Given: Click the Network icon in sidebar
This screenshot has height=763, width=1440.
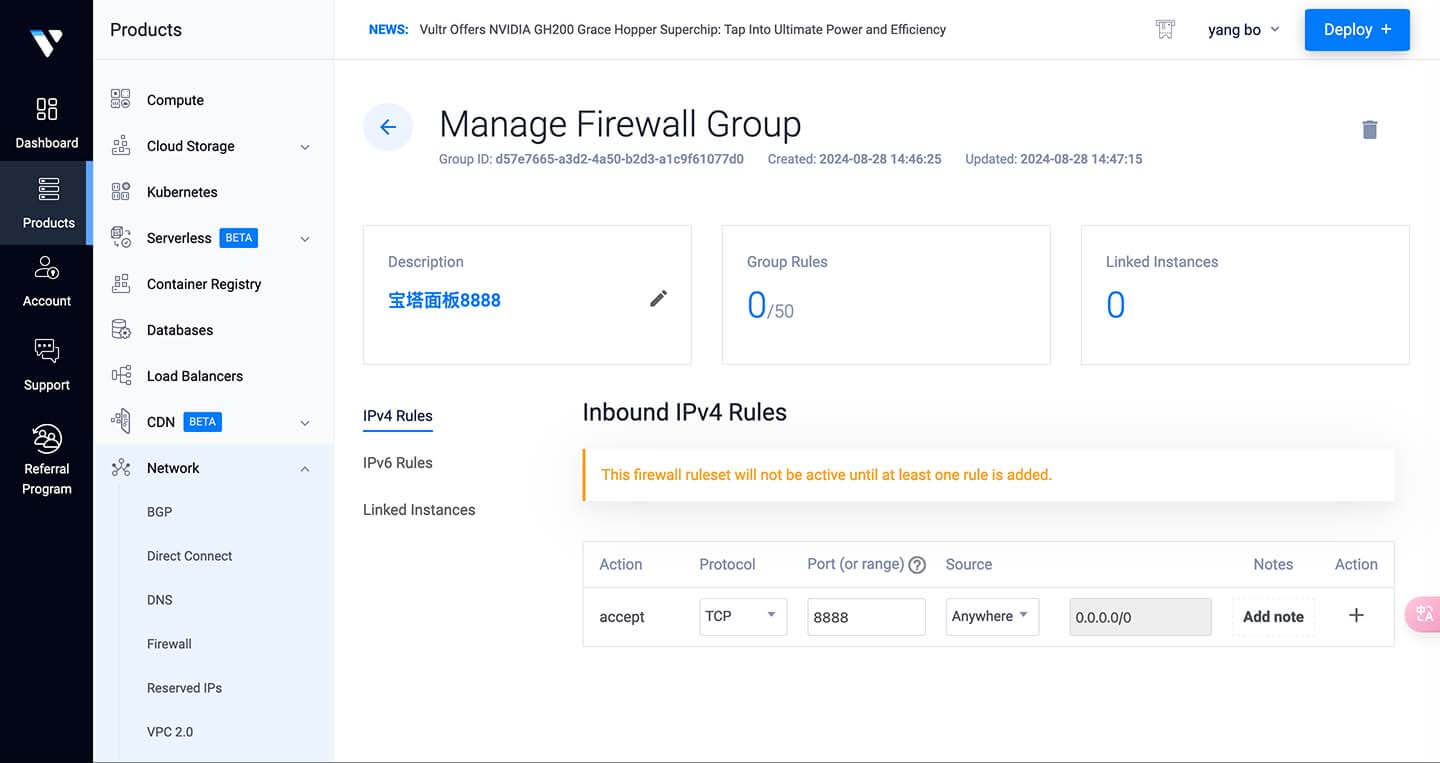Looking at the screenshot, I should point(121,467).
